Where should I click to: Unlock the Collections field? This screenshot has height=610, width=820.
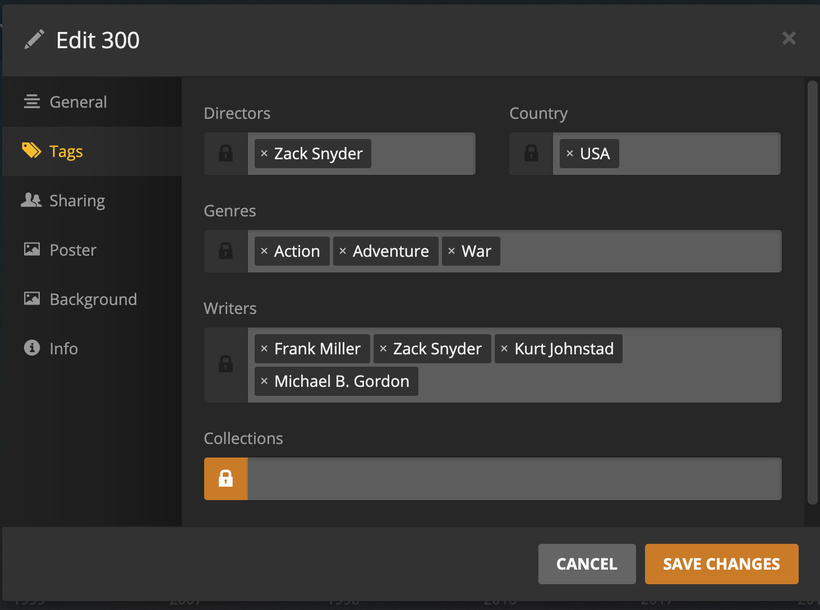point(226,479)
